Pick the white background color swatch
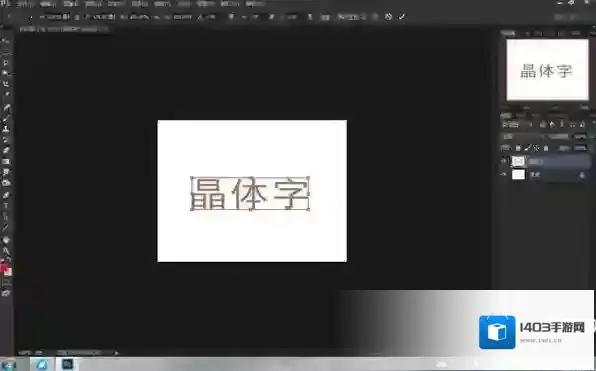The image size is (596, 371). click(9, 273)
